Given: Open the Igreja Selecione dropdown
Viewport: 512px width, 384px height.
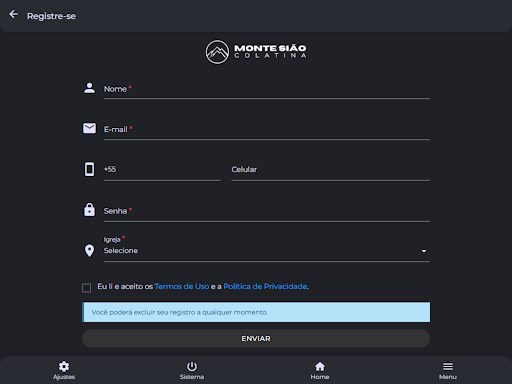Looking at the screenshot, I should [x=267, y=248].
